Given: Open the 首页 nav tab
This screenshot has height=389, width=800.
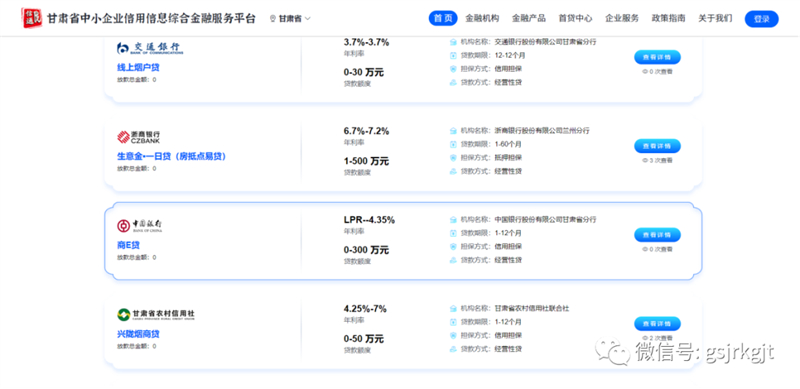Looking at the screenshot, I should tap(443, 18).
